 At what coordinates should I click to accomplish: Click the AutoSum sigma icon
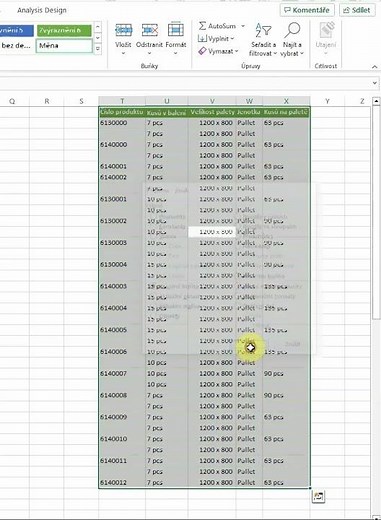point(202,26)
